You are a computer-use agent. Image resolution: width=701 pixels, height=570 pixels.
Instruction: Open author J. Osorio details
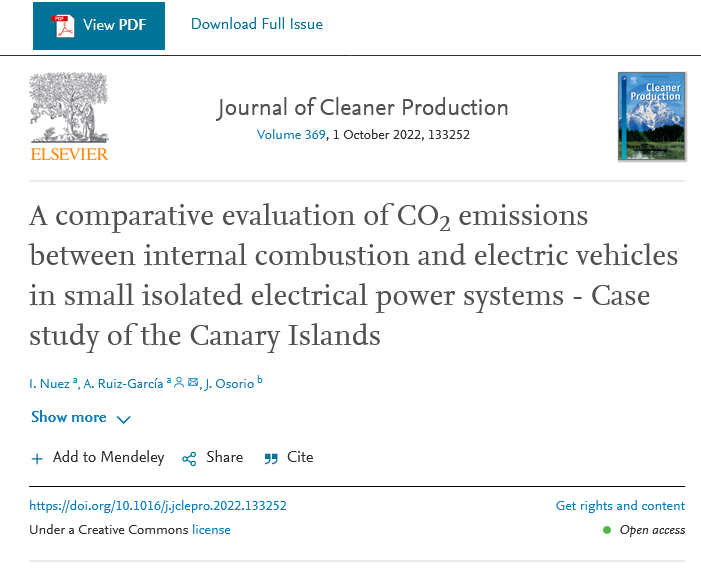click(229, 385)
